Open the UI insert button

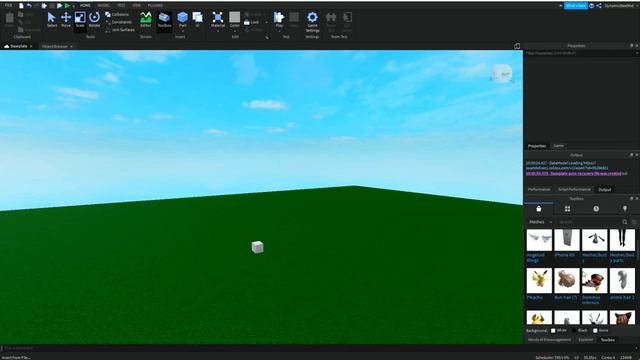pos(198,19)
